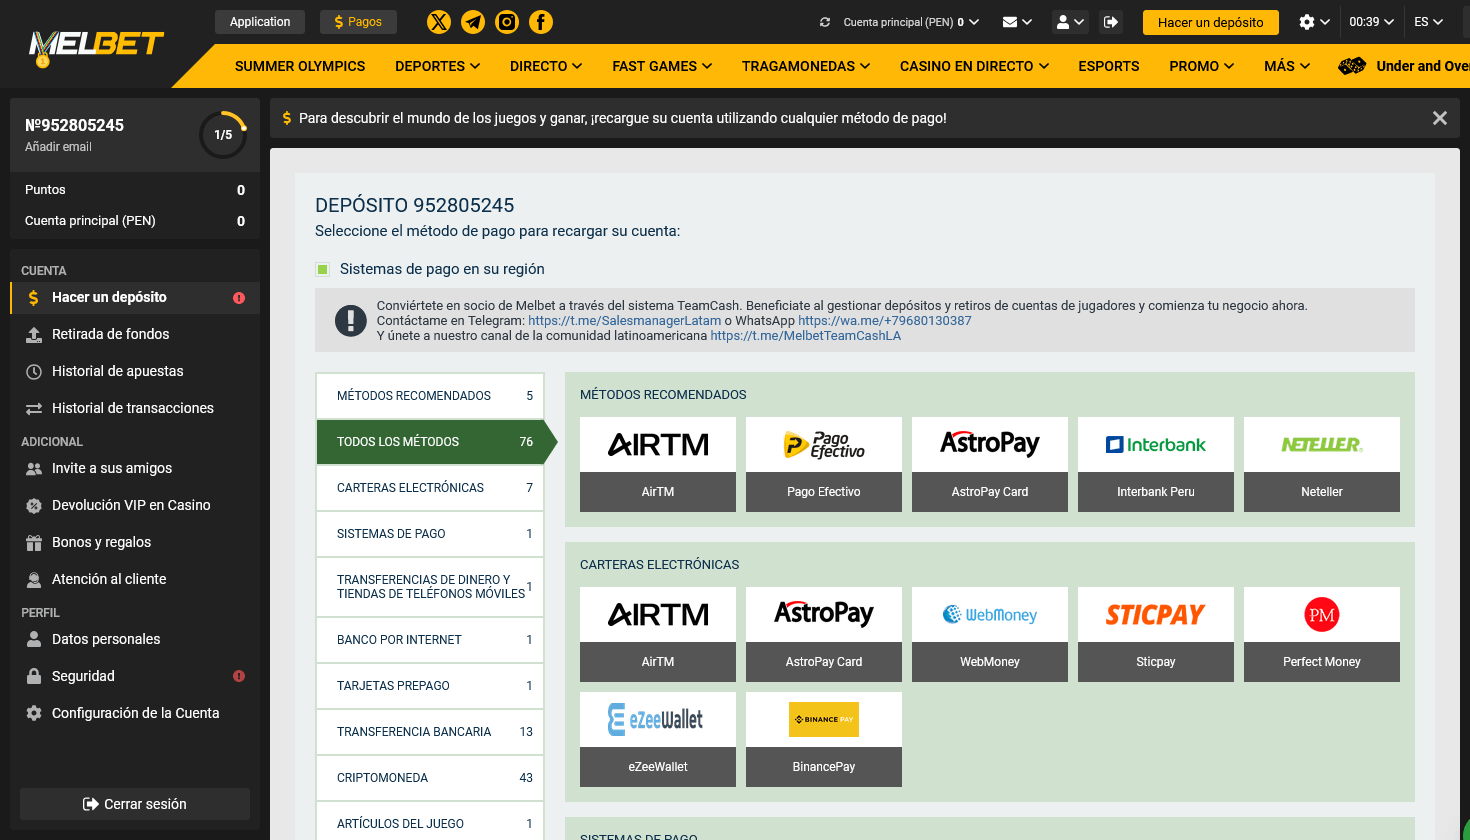Click the refresh balance icon

tap(825, 22)
